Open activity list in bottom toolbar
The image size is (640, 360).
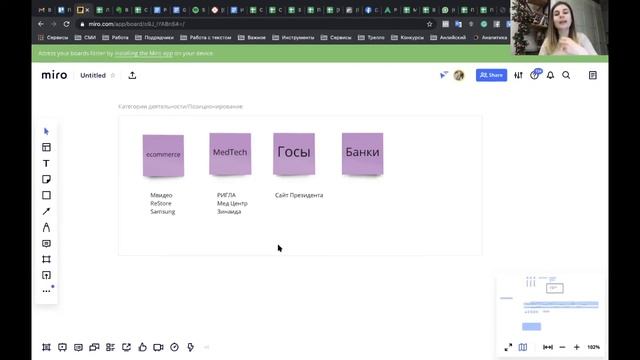110,347
